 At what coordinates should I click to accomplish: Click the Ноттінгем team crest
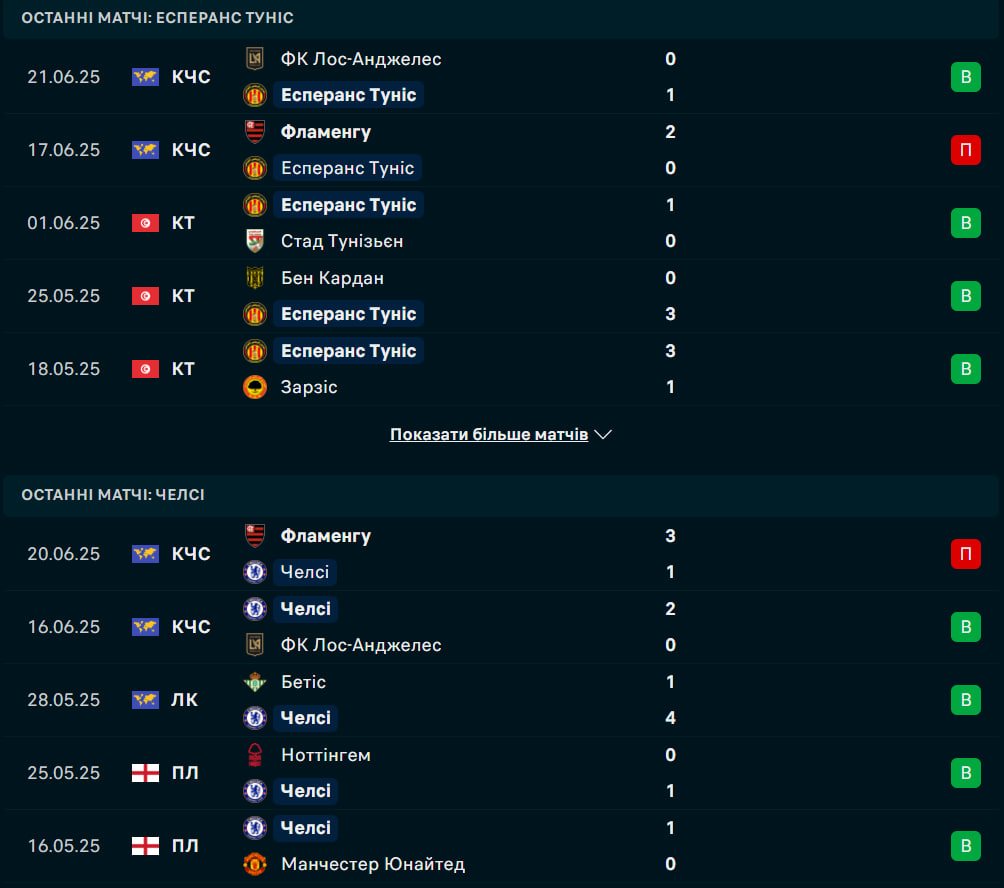pyautogui.click(x=255, y=755)
